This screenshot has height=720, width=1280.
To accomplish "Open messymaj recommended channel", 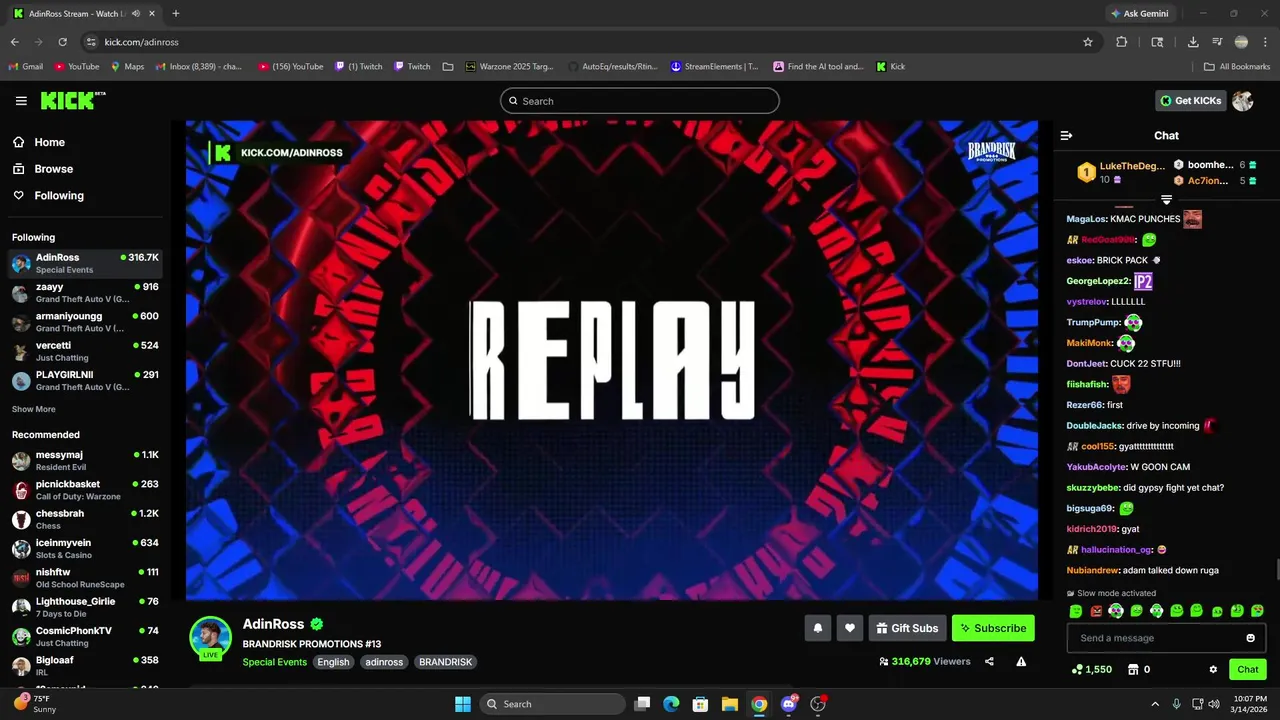I will click(x=85, y=461).
